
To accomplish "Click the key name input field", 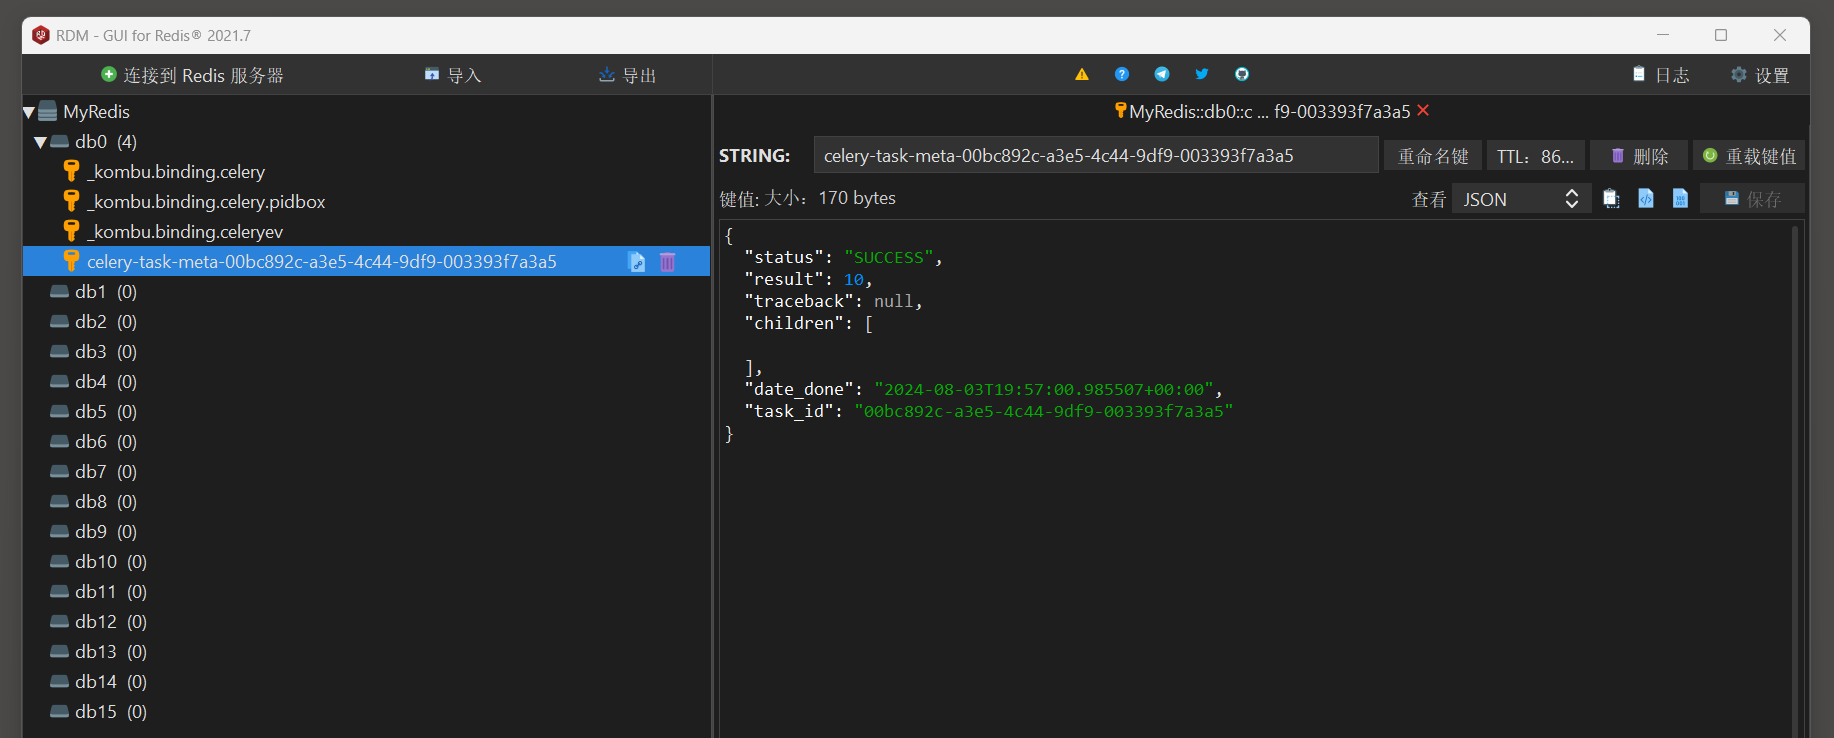I will tap(1096, 156).
